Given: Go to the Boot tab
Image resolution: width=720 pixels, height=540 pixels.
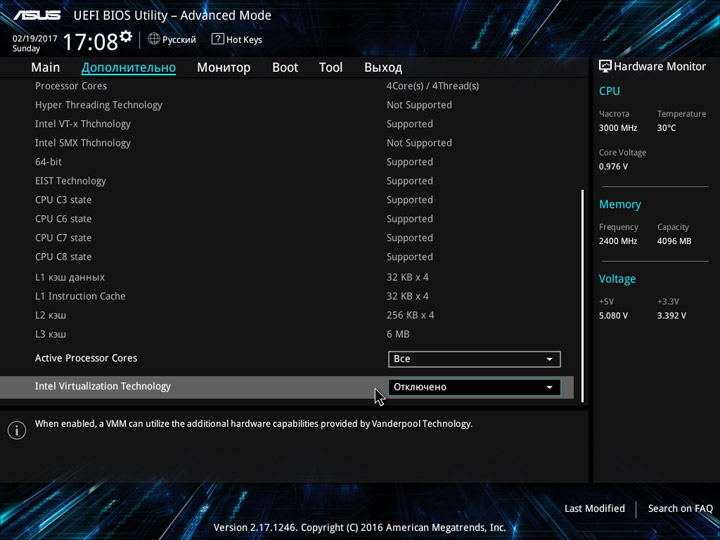Looking at the screenshot, I should (x=285, y=68).
